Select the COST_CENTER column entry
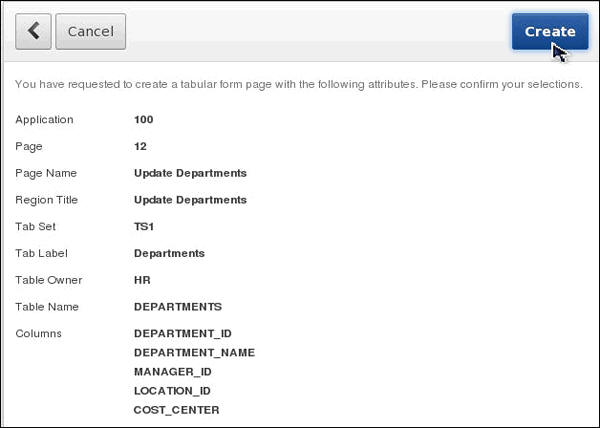The width and height of the screenshot is (600, 428). point(176,409)
